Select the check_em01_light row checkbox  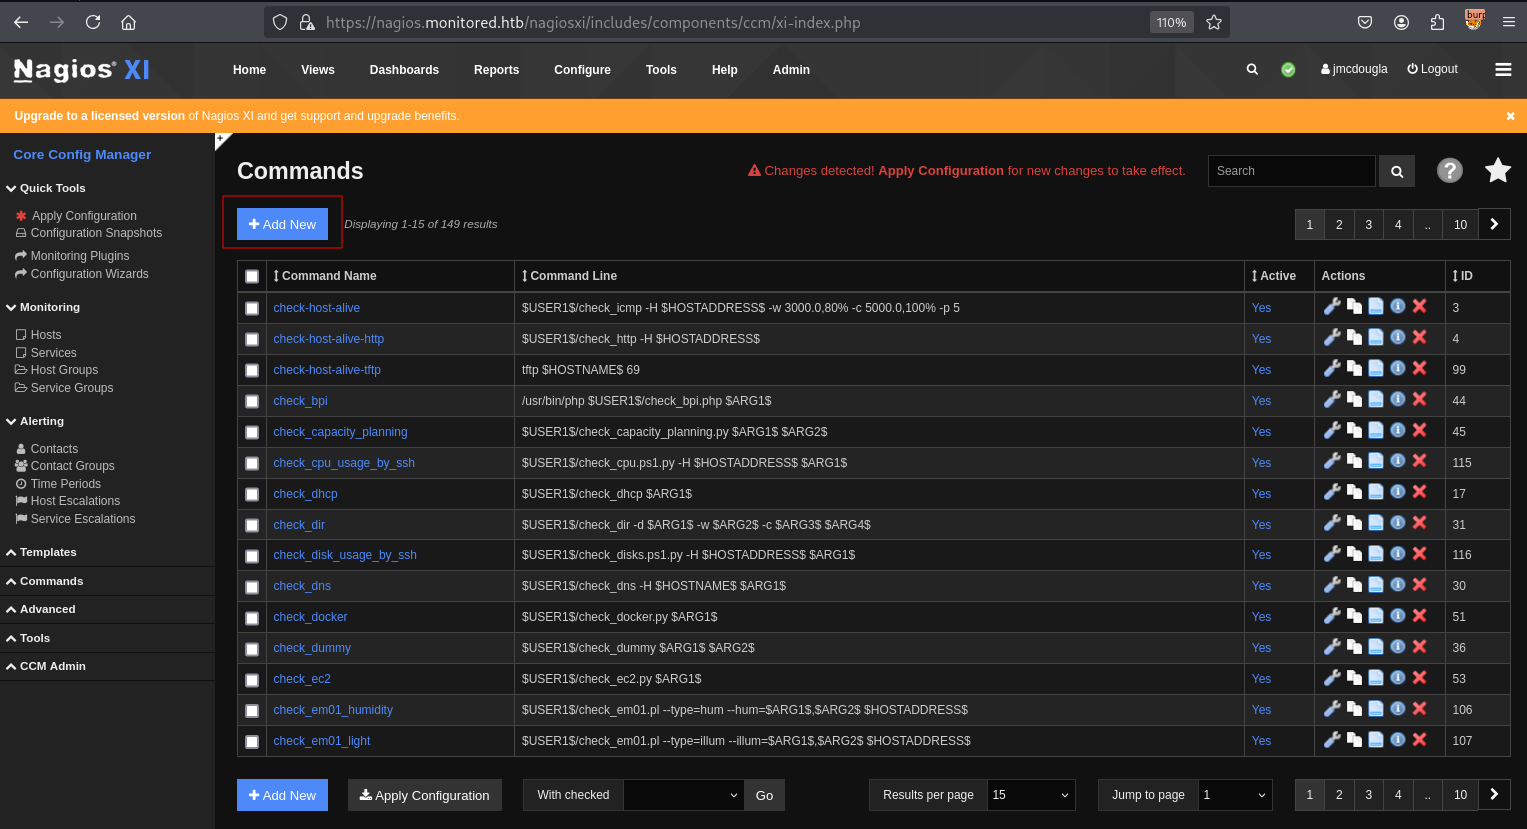(252, 741)
